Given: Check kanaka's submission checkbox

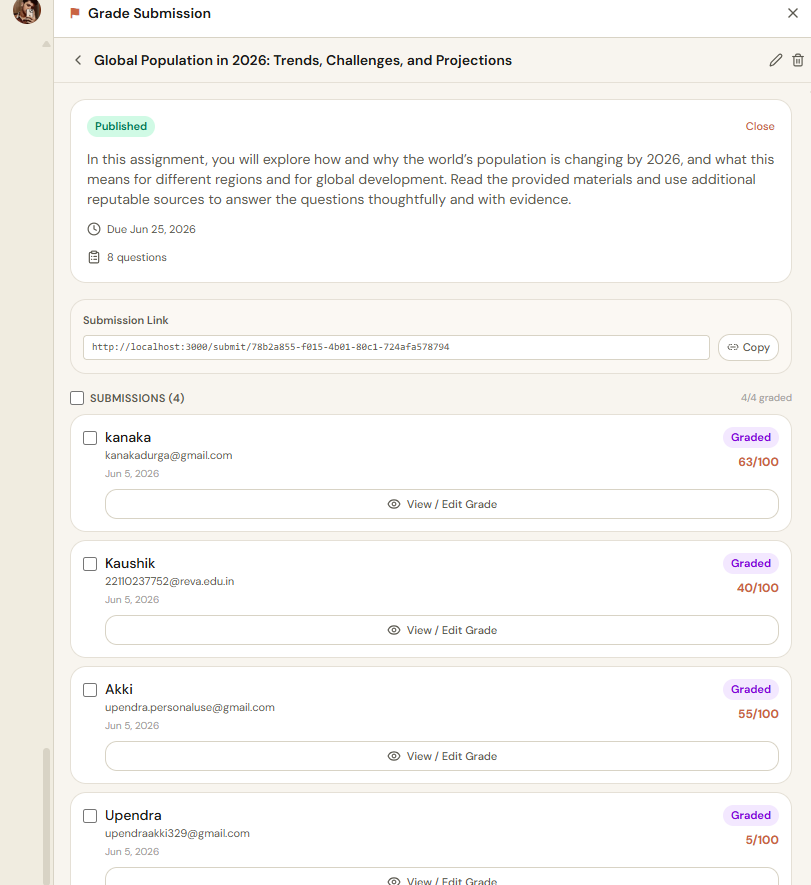Looking at the screenshot, I should click(x=90, y=438).
